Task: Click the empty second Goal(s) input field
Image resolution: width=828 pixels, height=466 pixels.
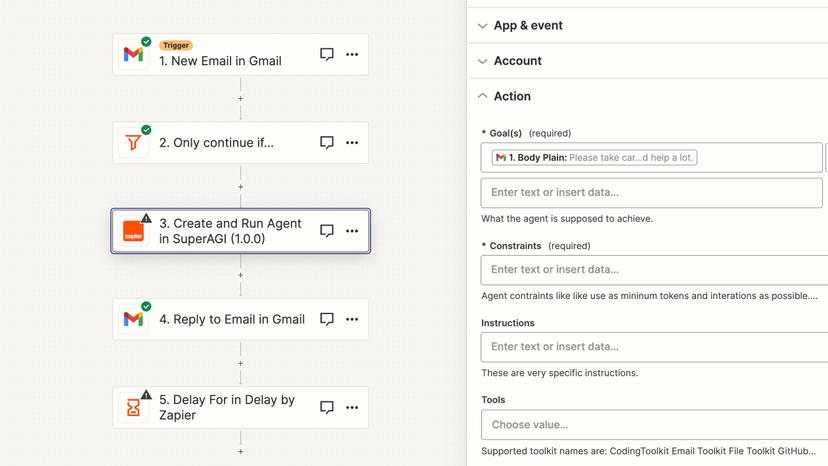Action: (x=651, y=192)
